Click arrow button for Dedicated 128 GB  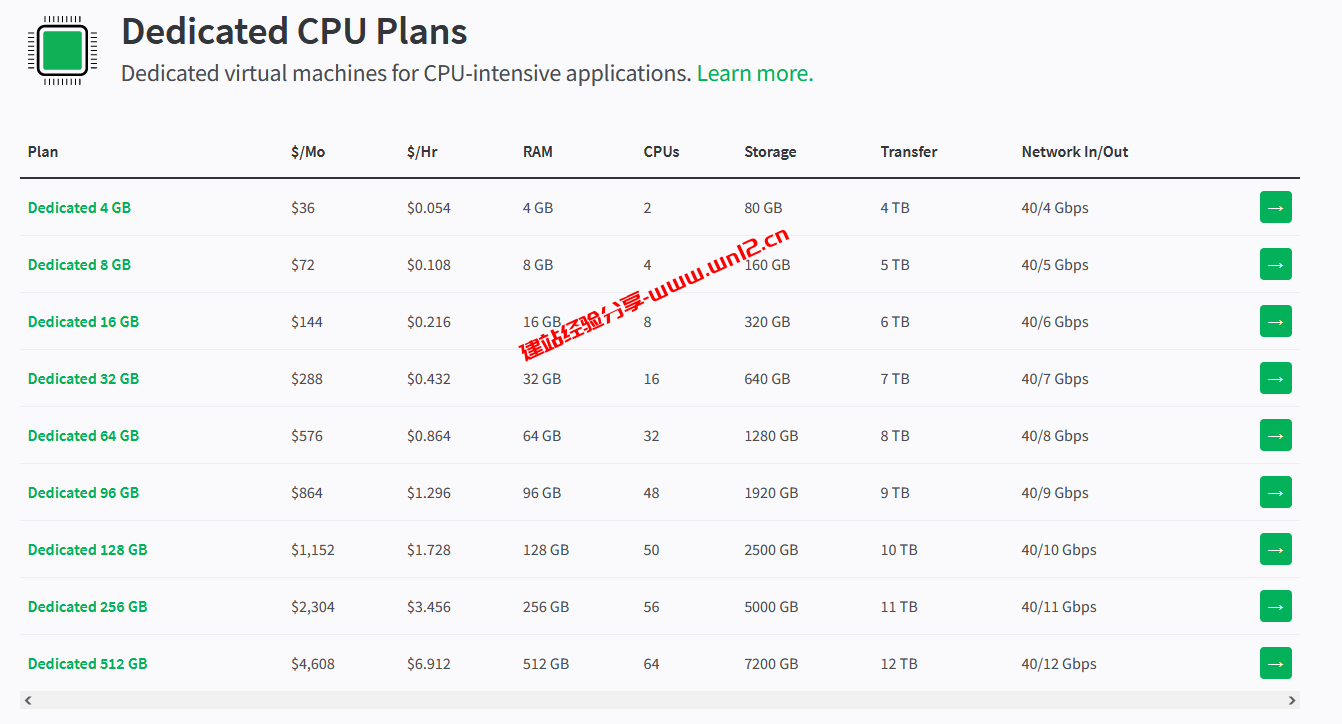click(x=1275, y=549)
